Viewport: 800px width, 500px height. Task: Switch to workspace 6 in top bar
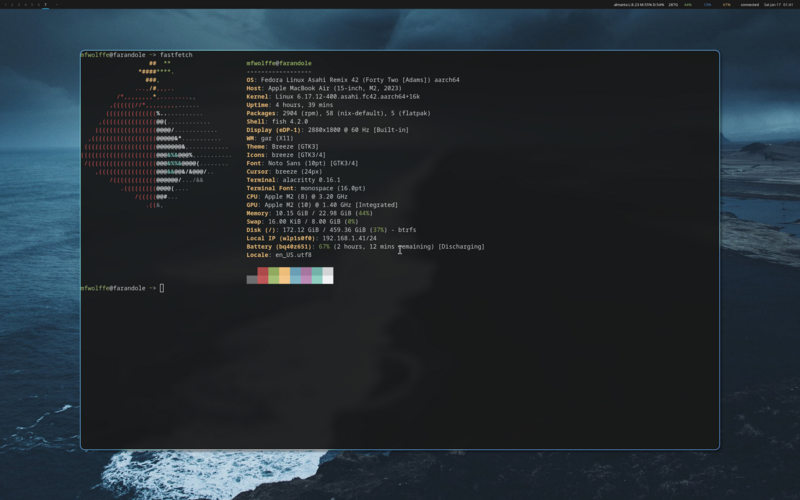(x=39, y=5)
